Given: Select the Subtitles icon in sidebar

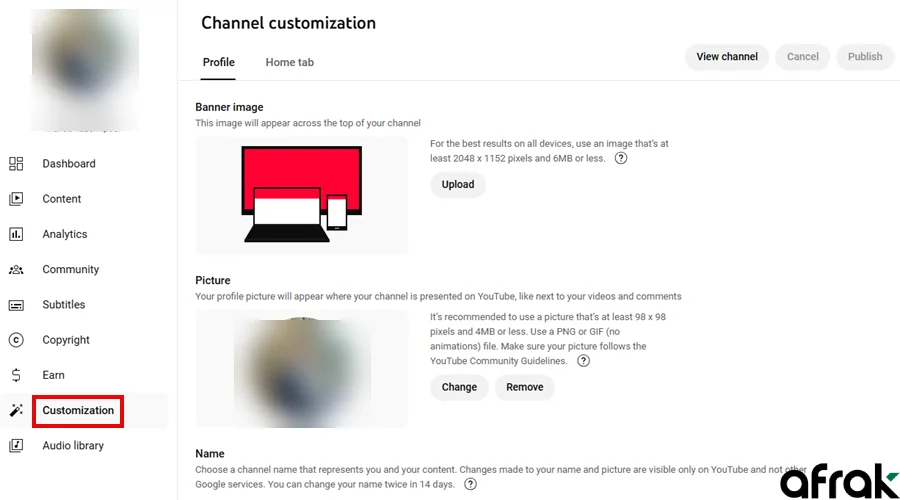Looking at the screenshot, I should [x=16, y=305].
